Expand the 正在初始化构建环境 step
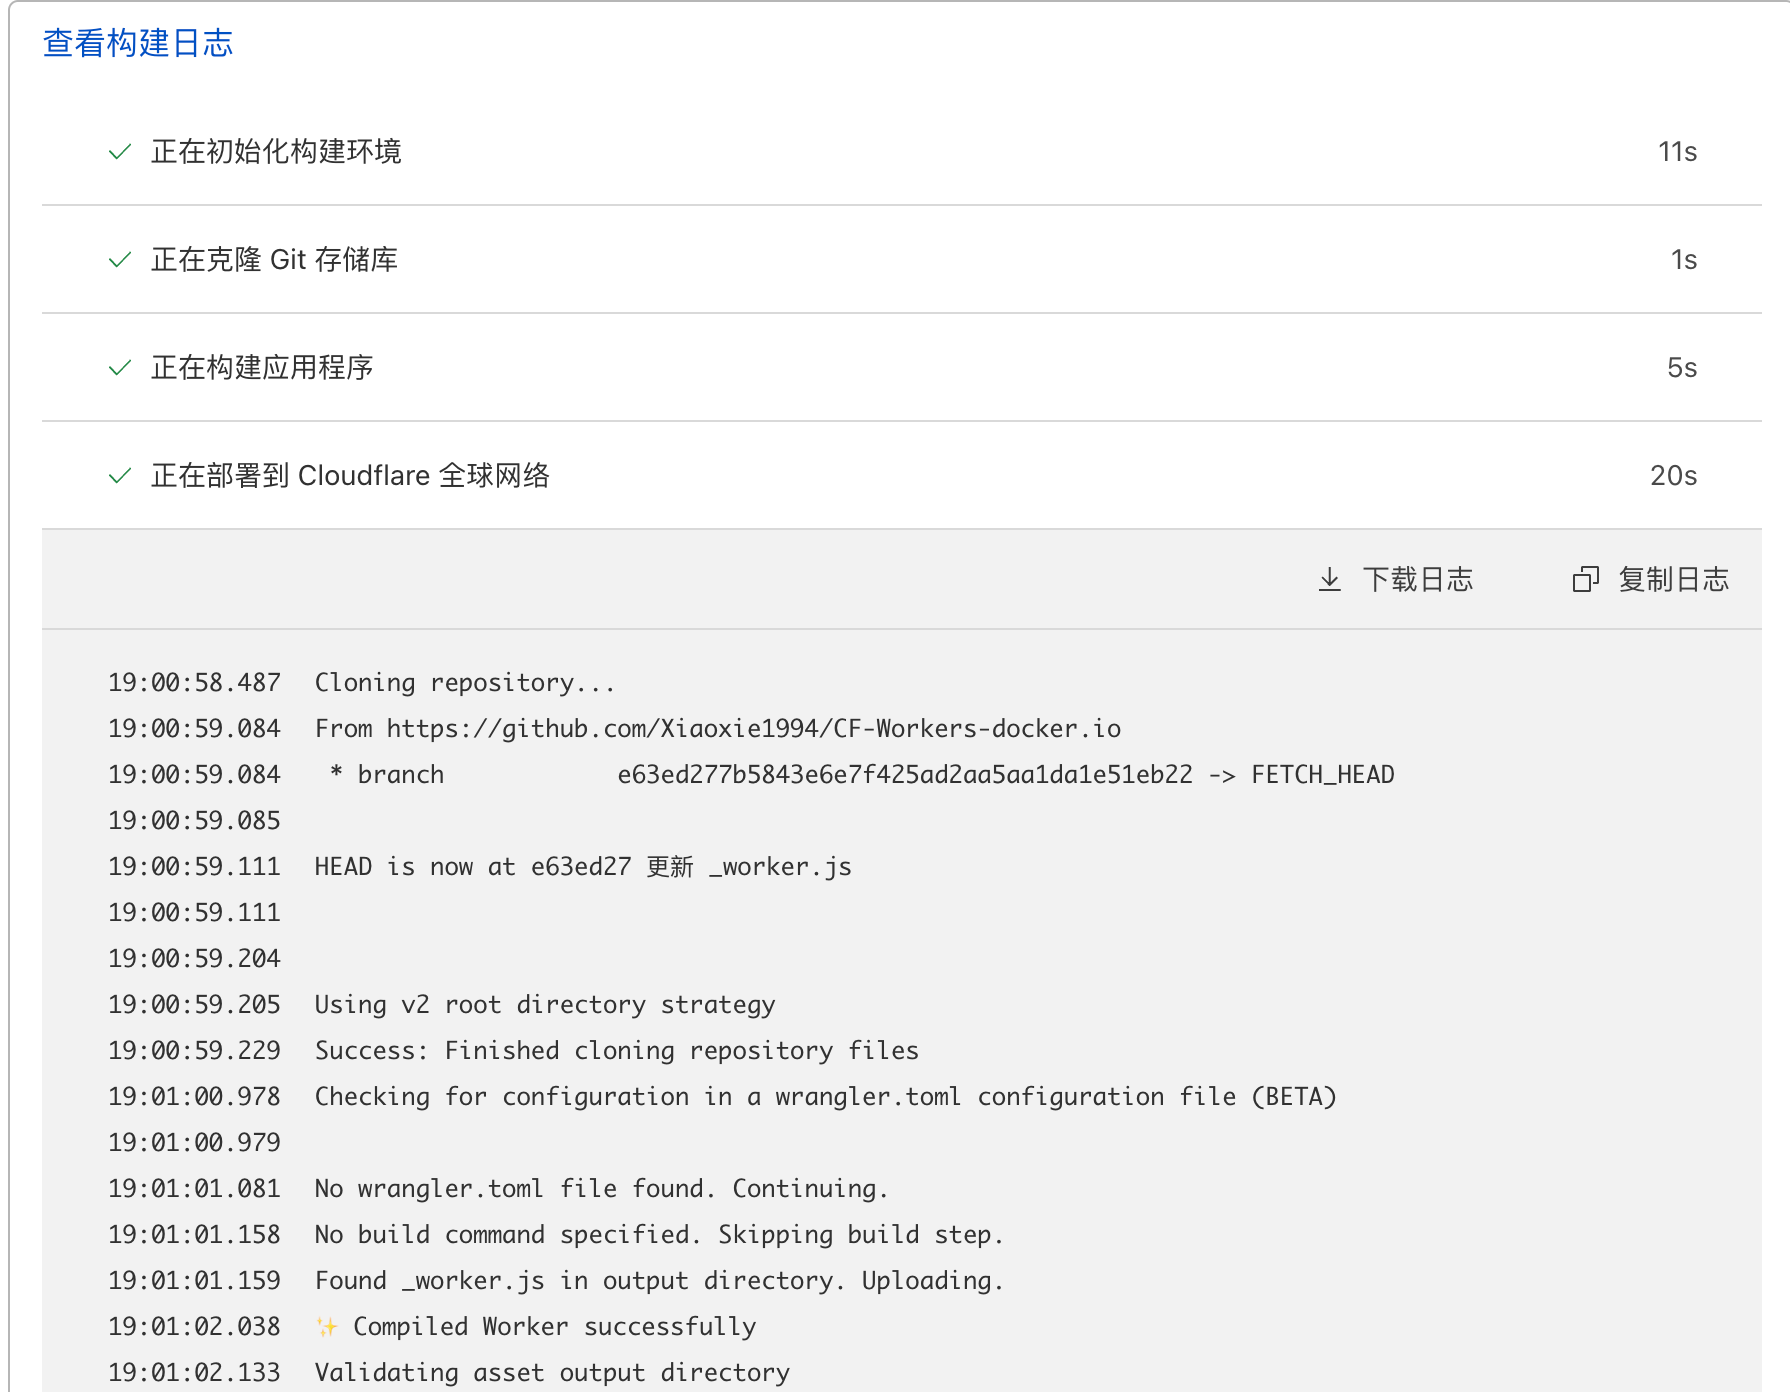Viewport: 1790px width, 1392px height. (901, 152)
